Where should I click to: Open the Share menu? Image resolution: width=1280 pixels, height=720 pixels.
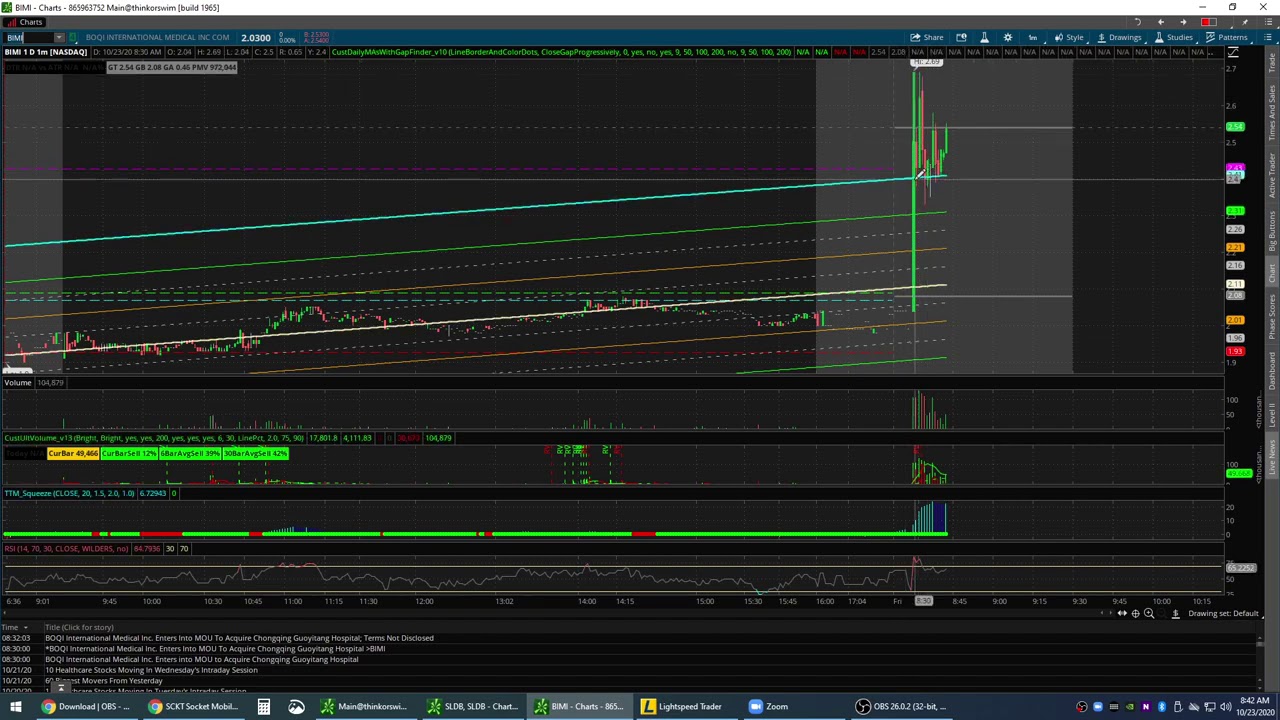[x=926, y=38]
